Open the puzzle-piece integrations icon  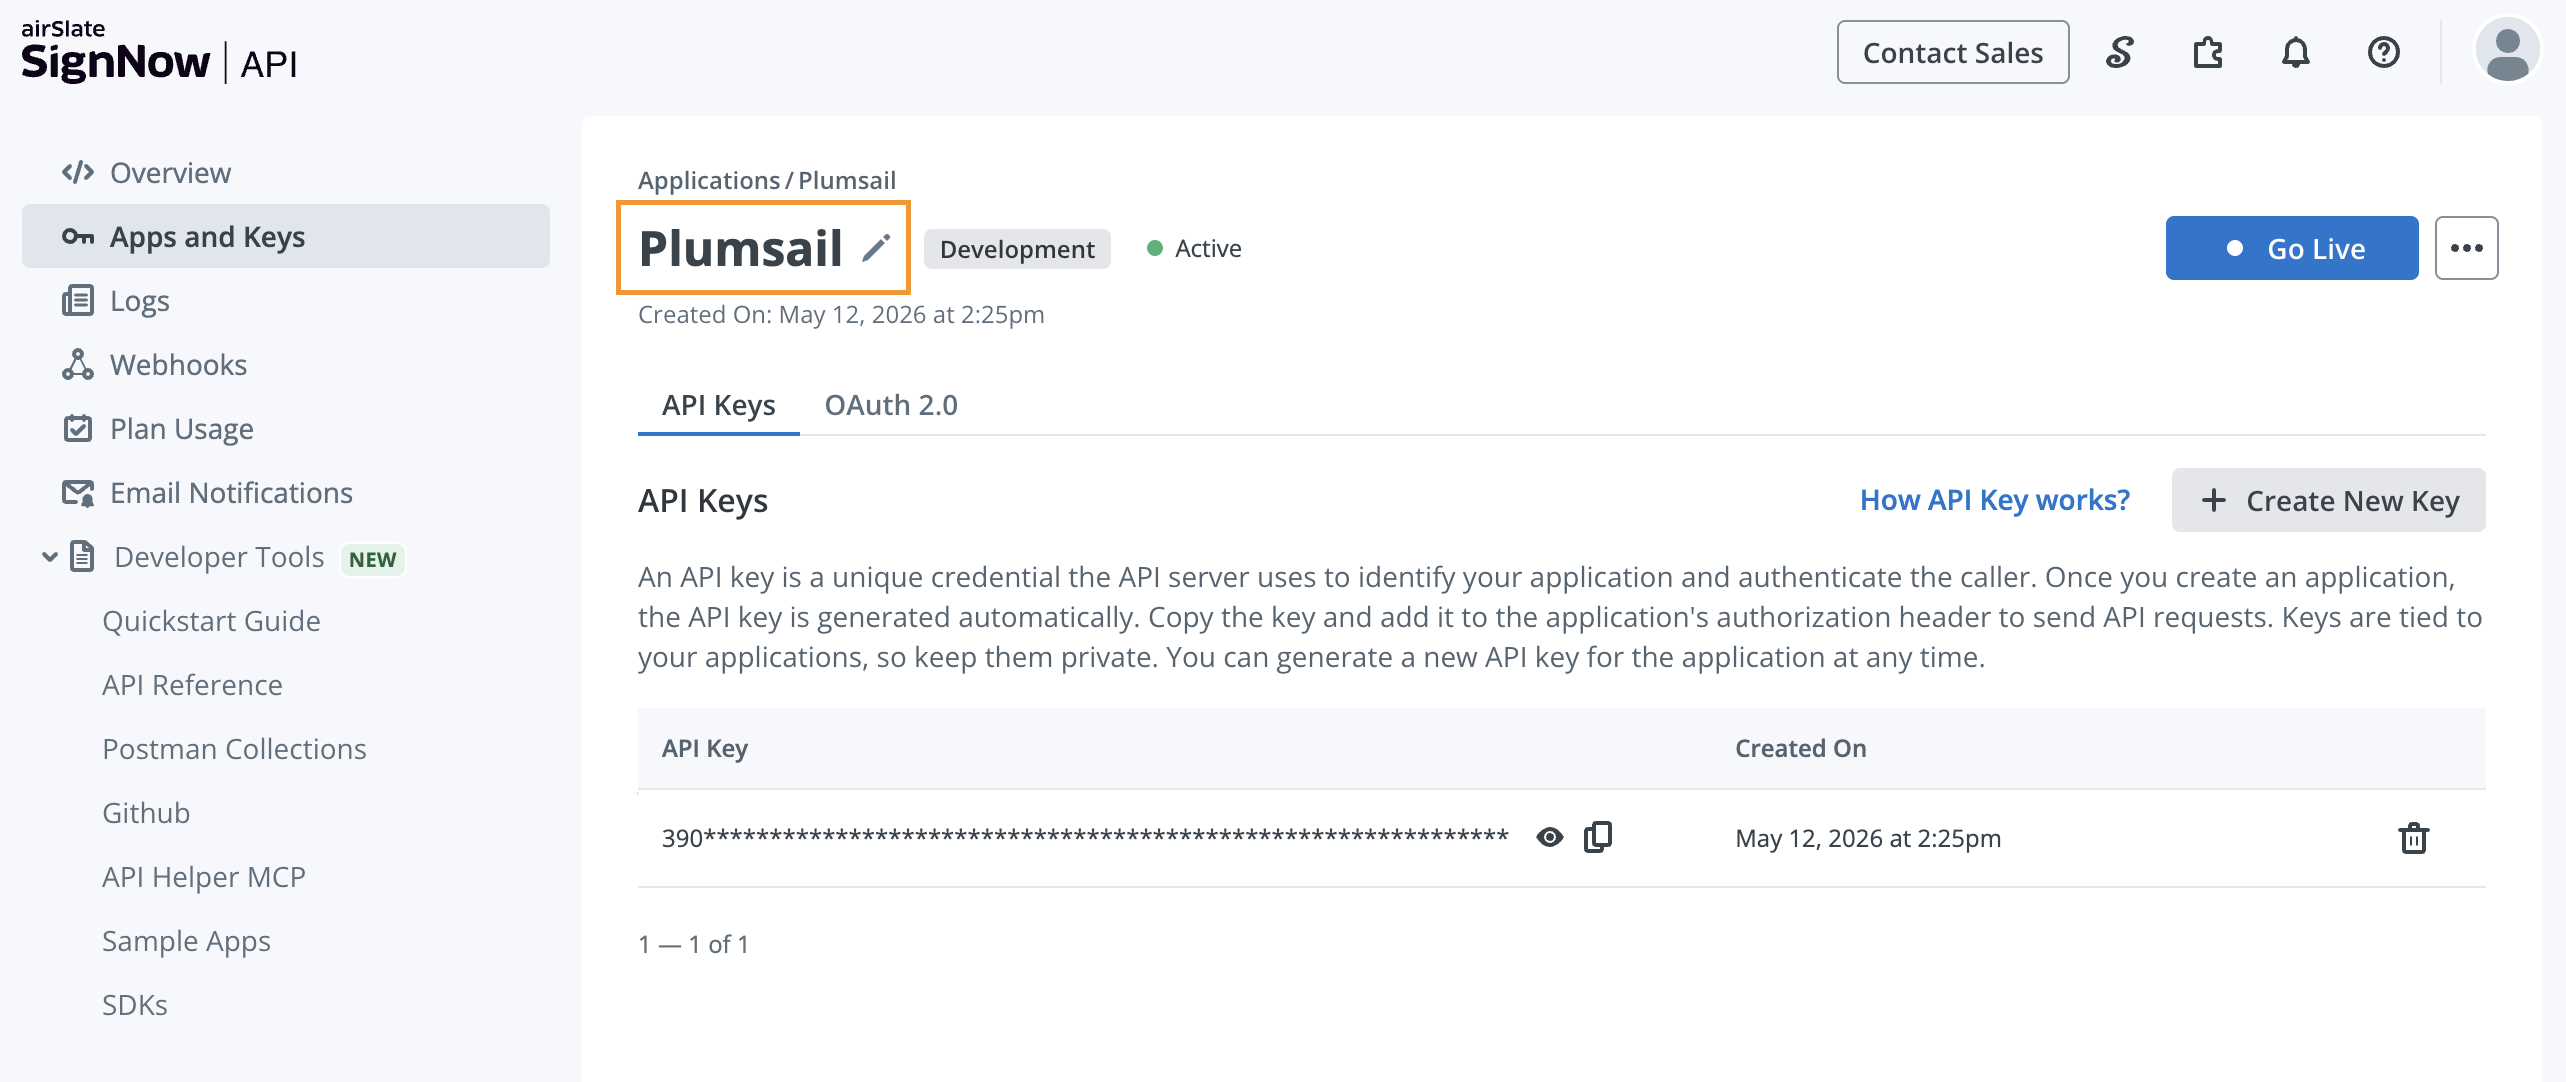(2207, 52)
